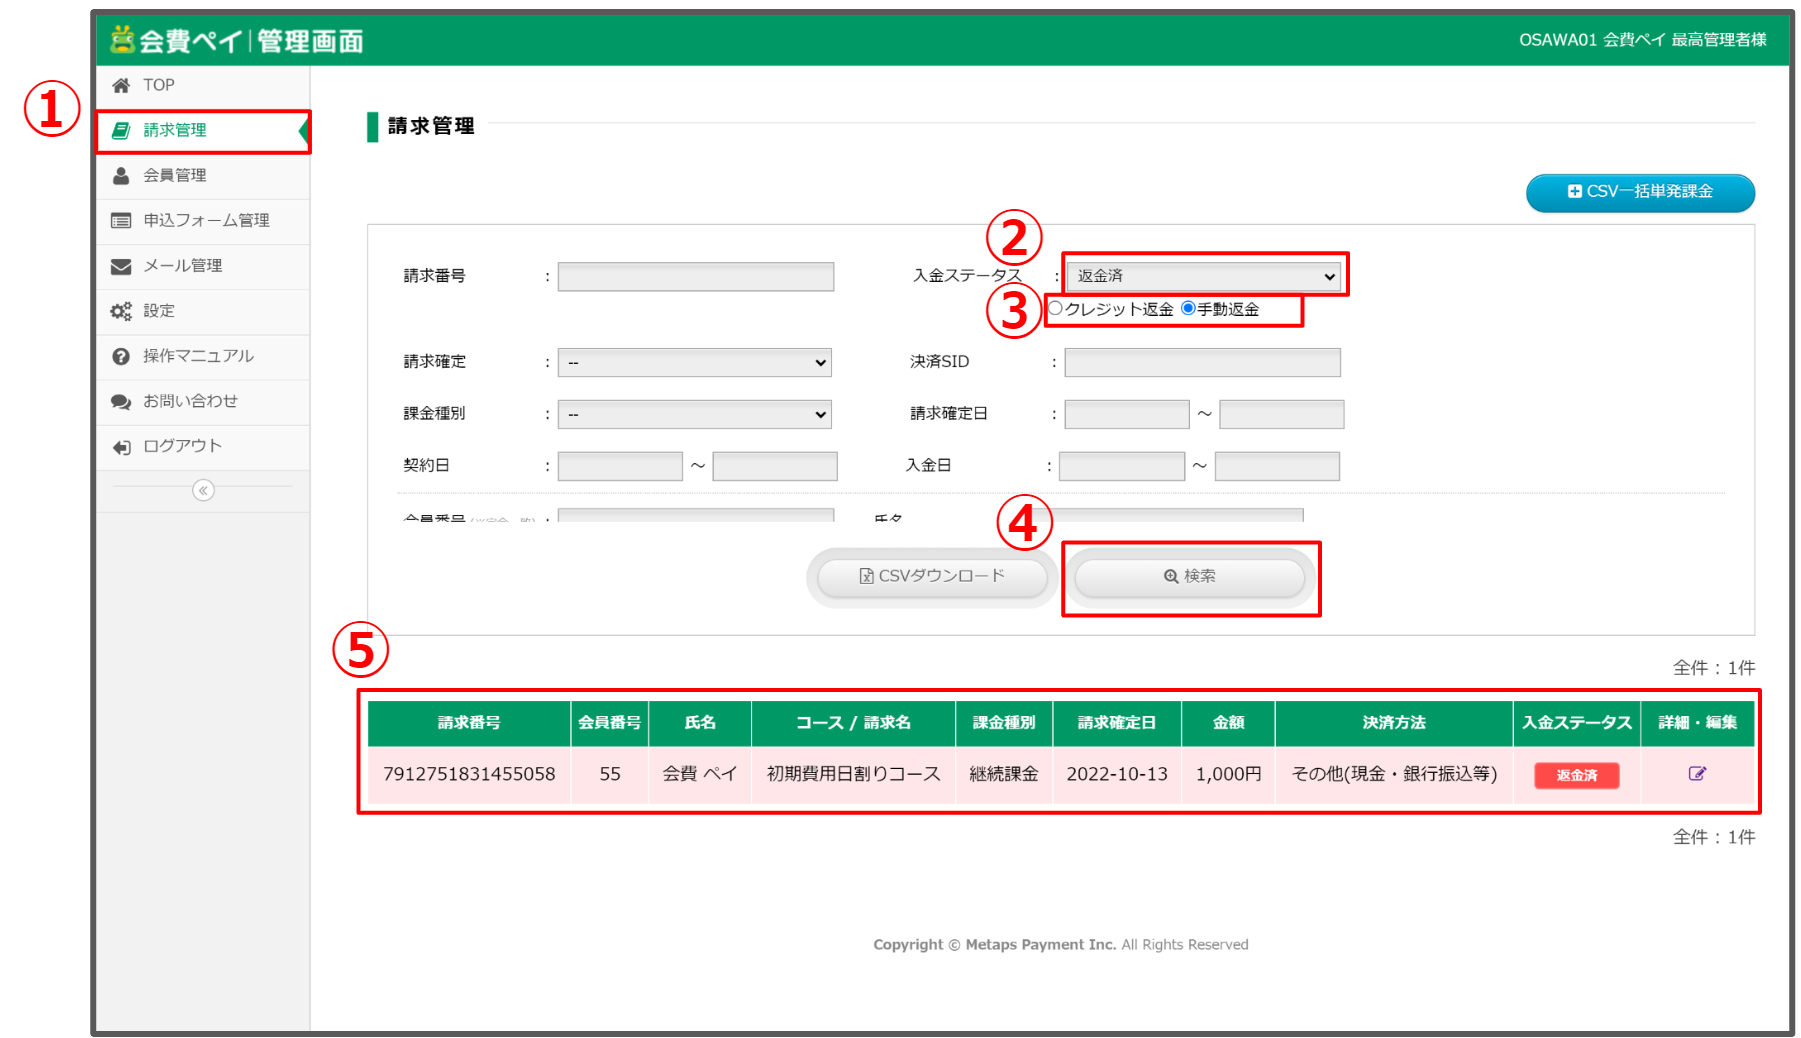
Task: Go to 請求管理 in the sidebar menu
Action: click(175, 130)
